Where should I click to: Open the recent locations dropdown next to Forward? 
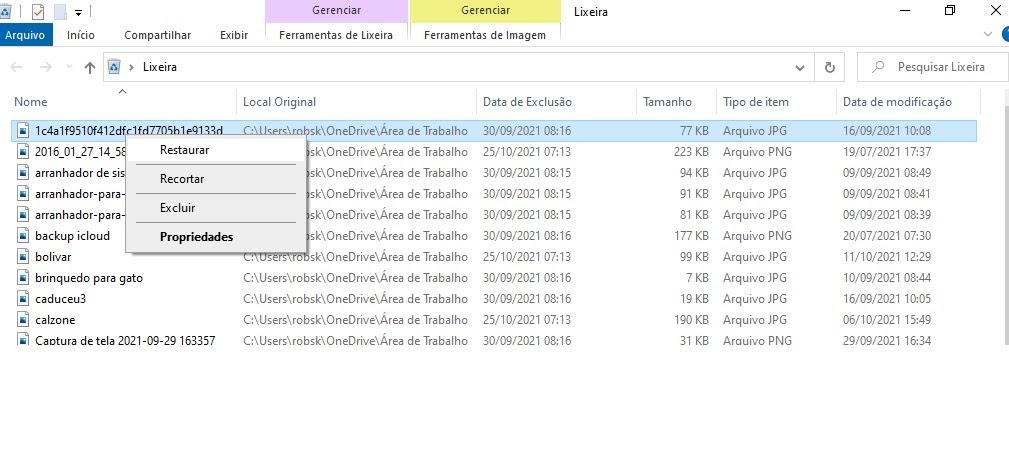point(68,67)
